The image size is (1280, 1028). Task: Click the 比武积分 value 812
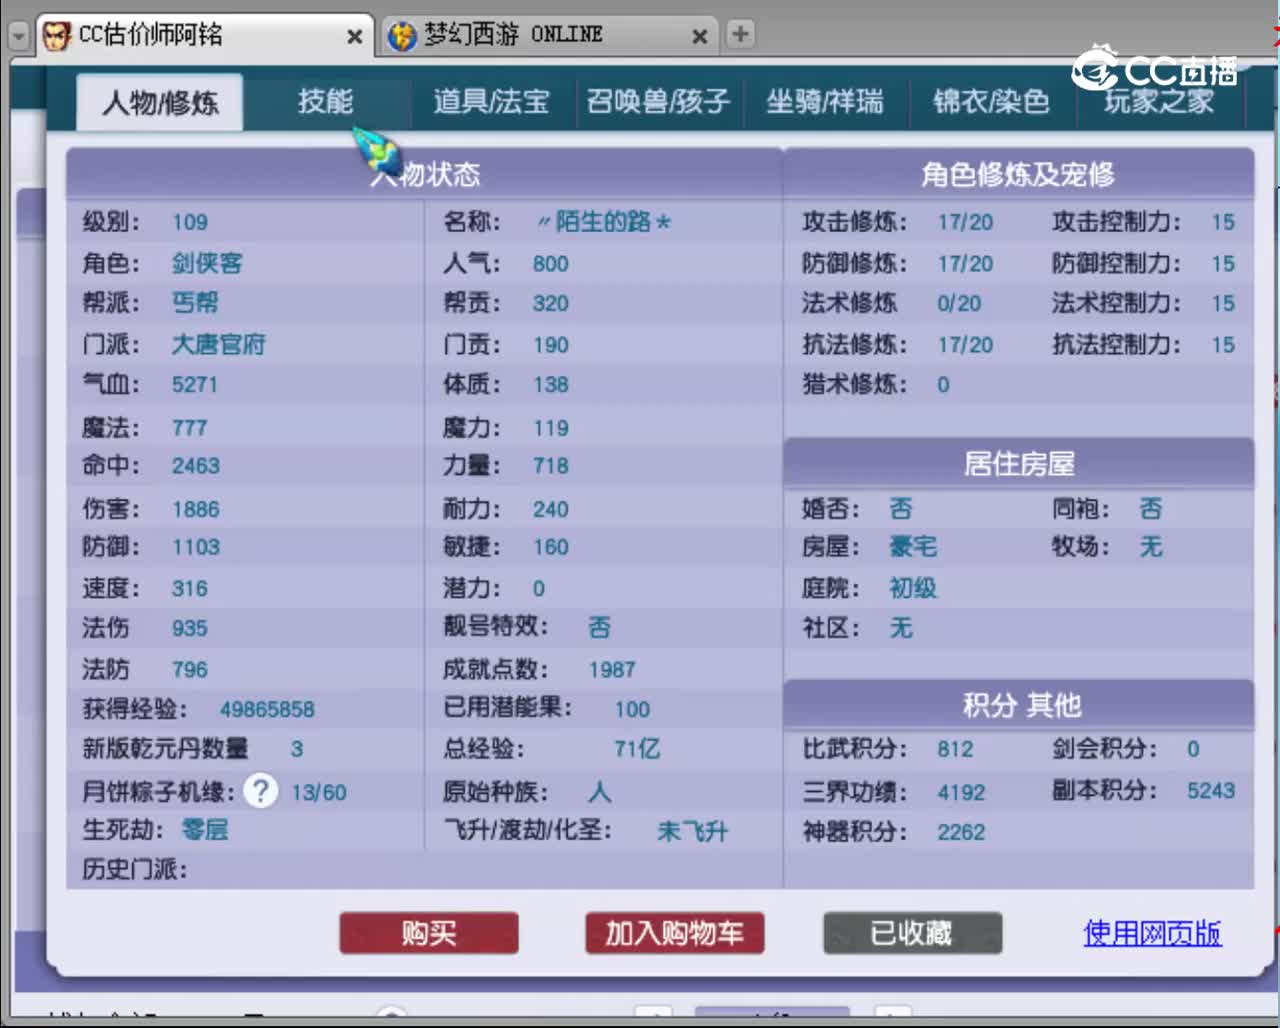955,749
